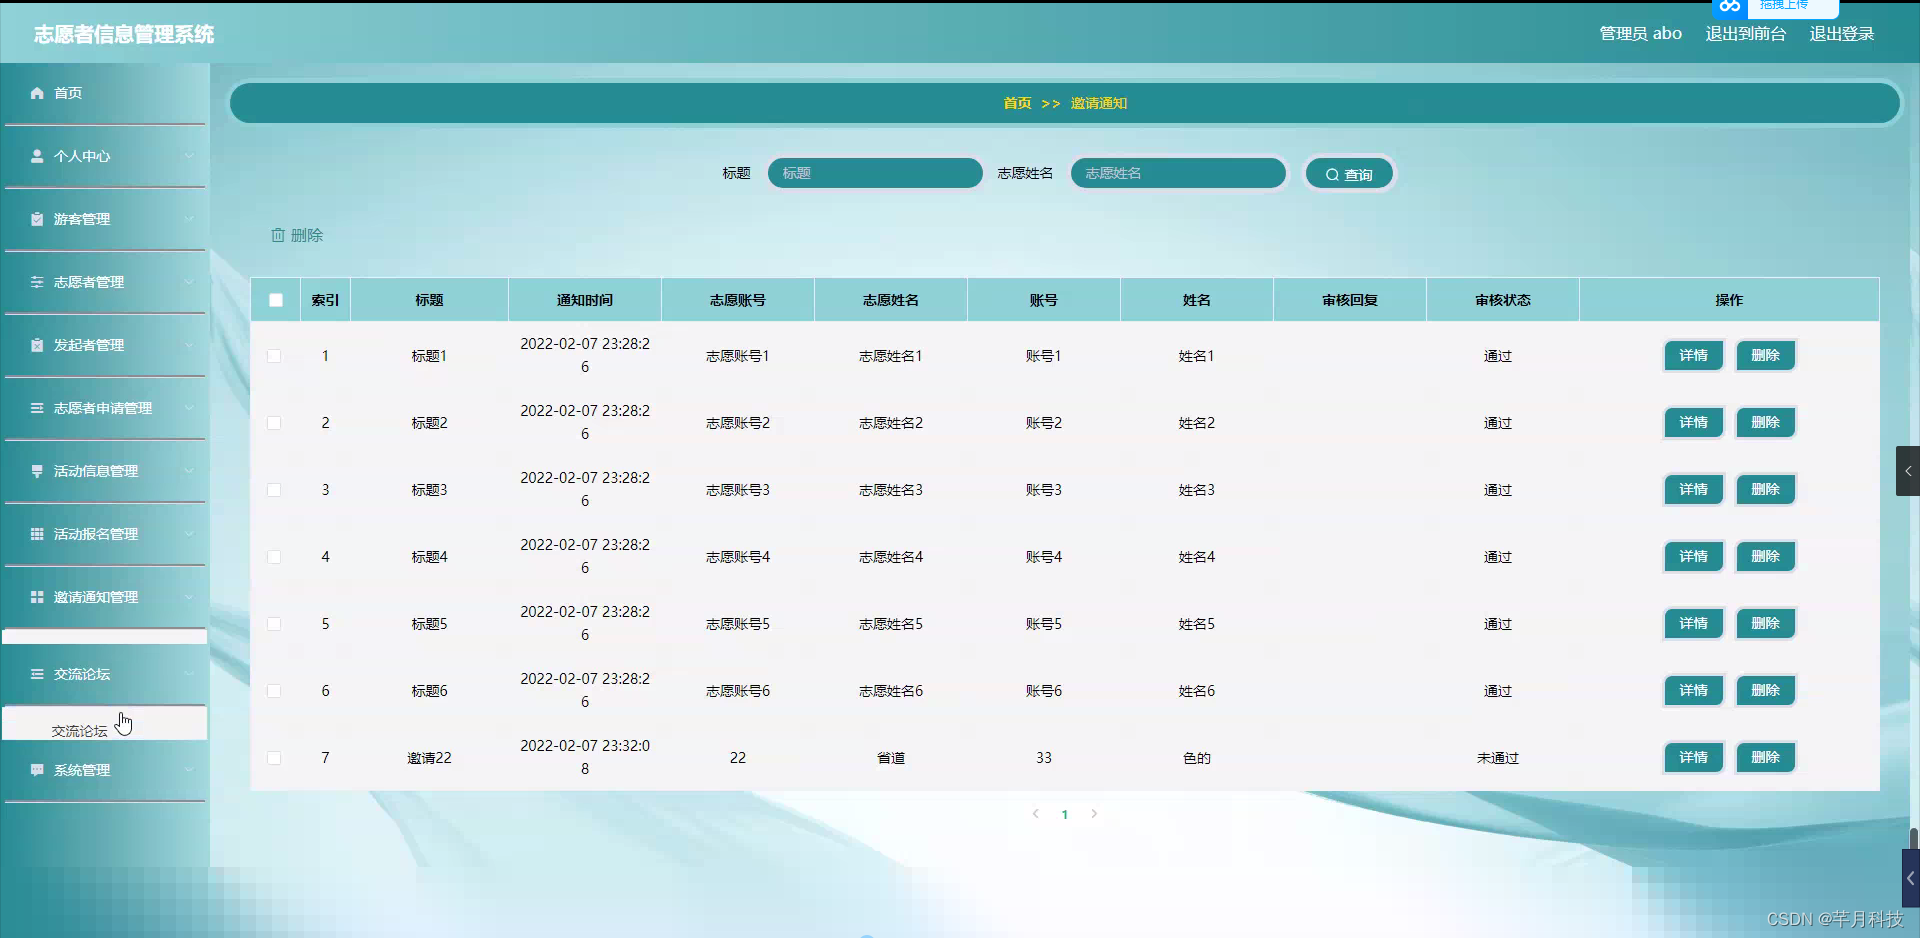Click the magnifier icon inside 查询 button
1920x938 pixels.
[x=1330, y=174]
